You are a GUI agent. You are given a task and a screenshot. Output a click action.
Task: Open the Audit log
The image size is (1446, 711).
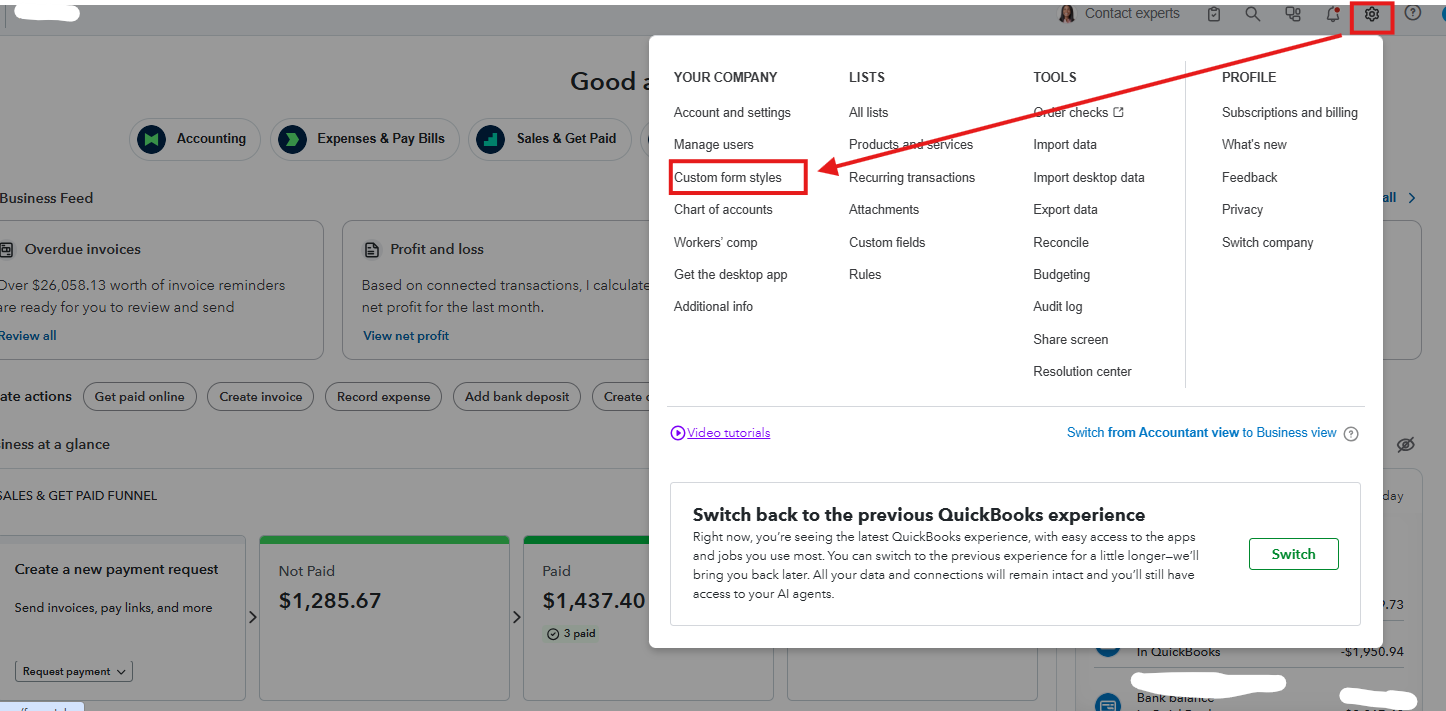(1058, 306)
